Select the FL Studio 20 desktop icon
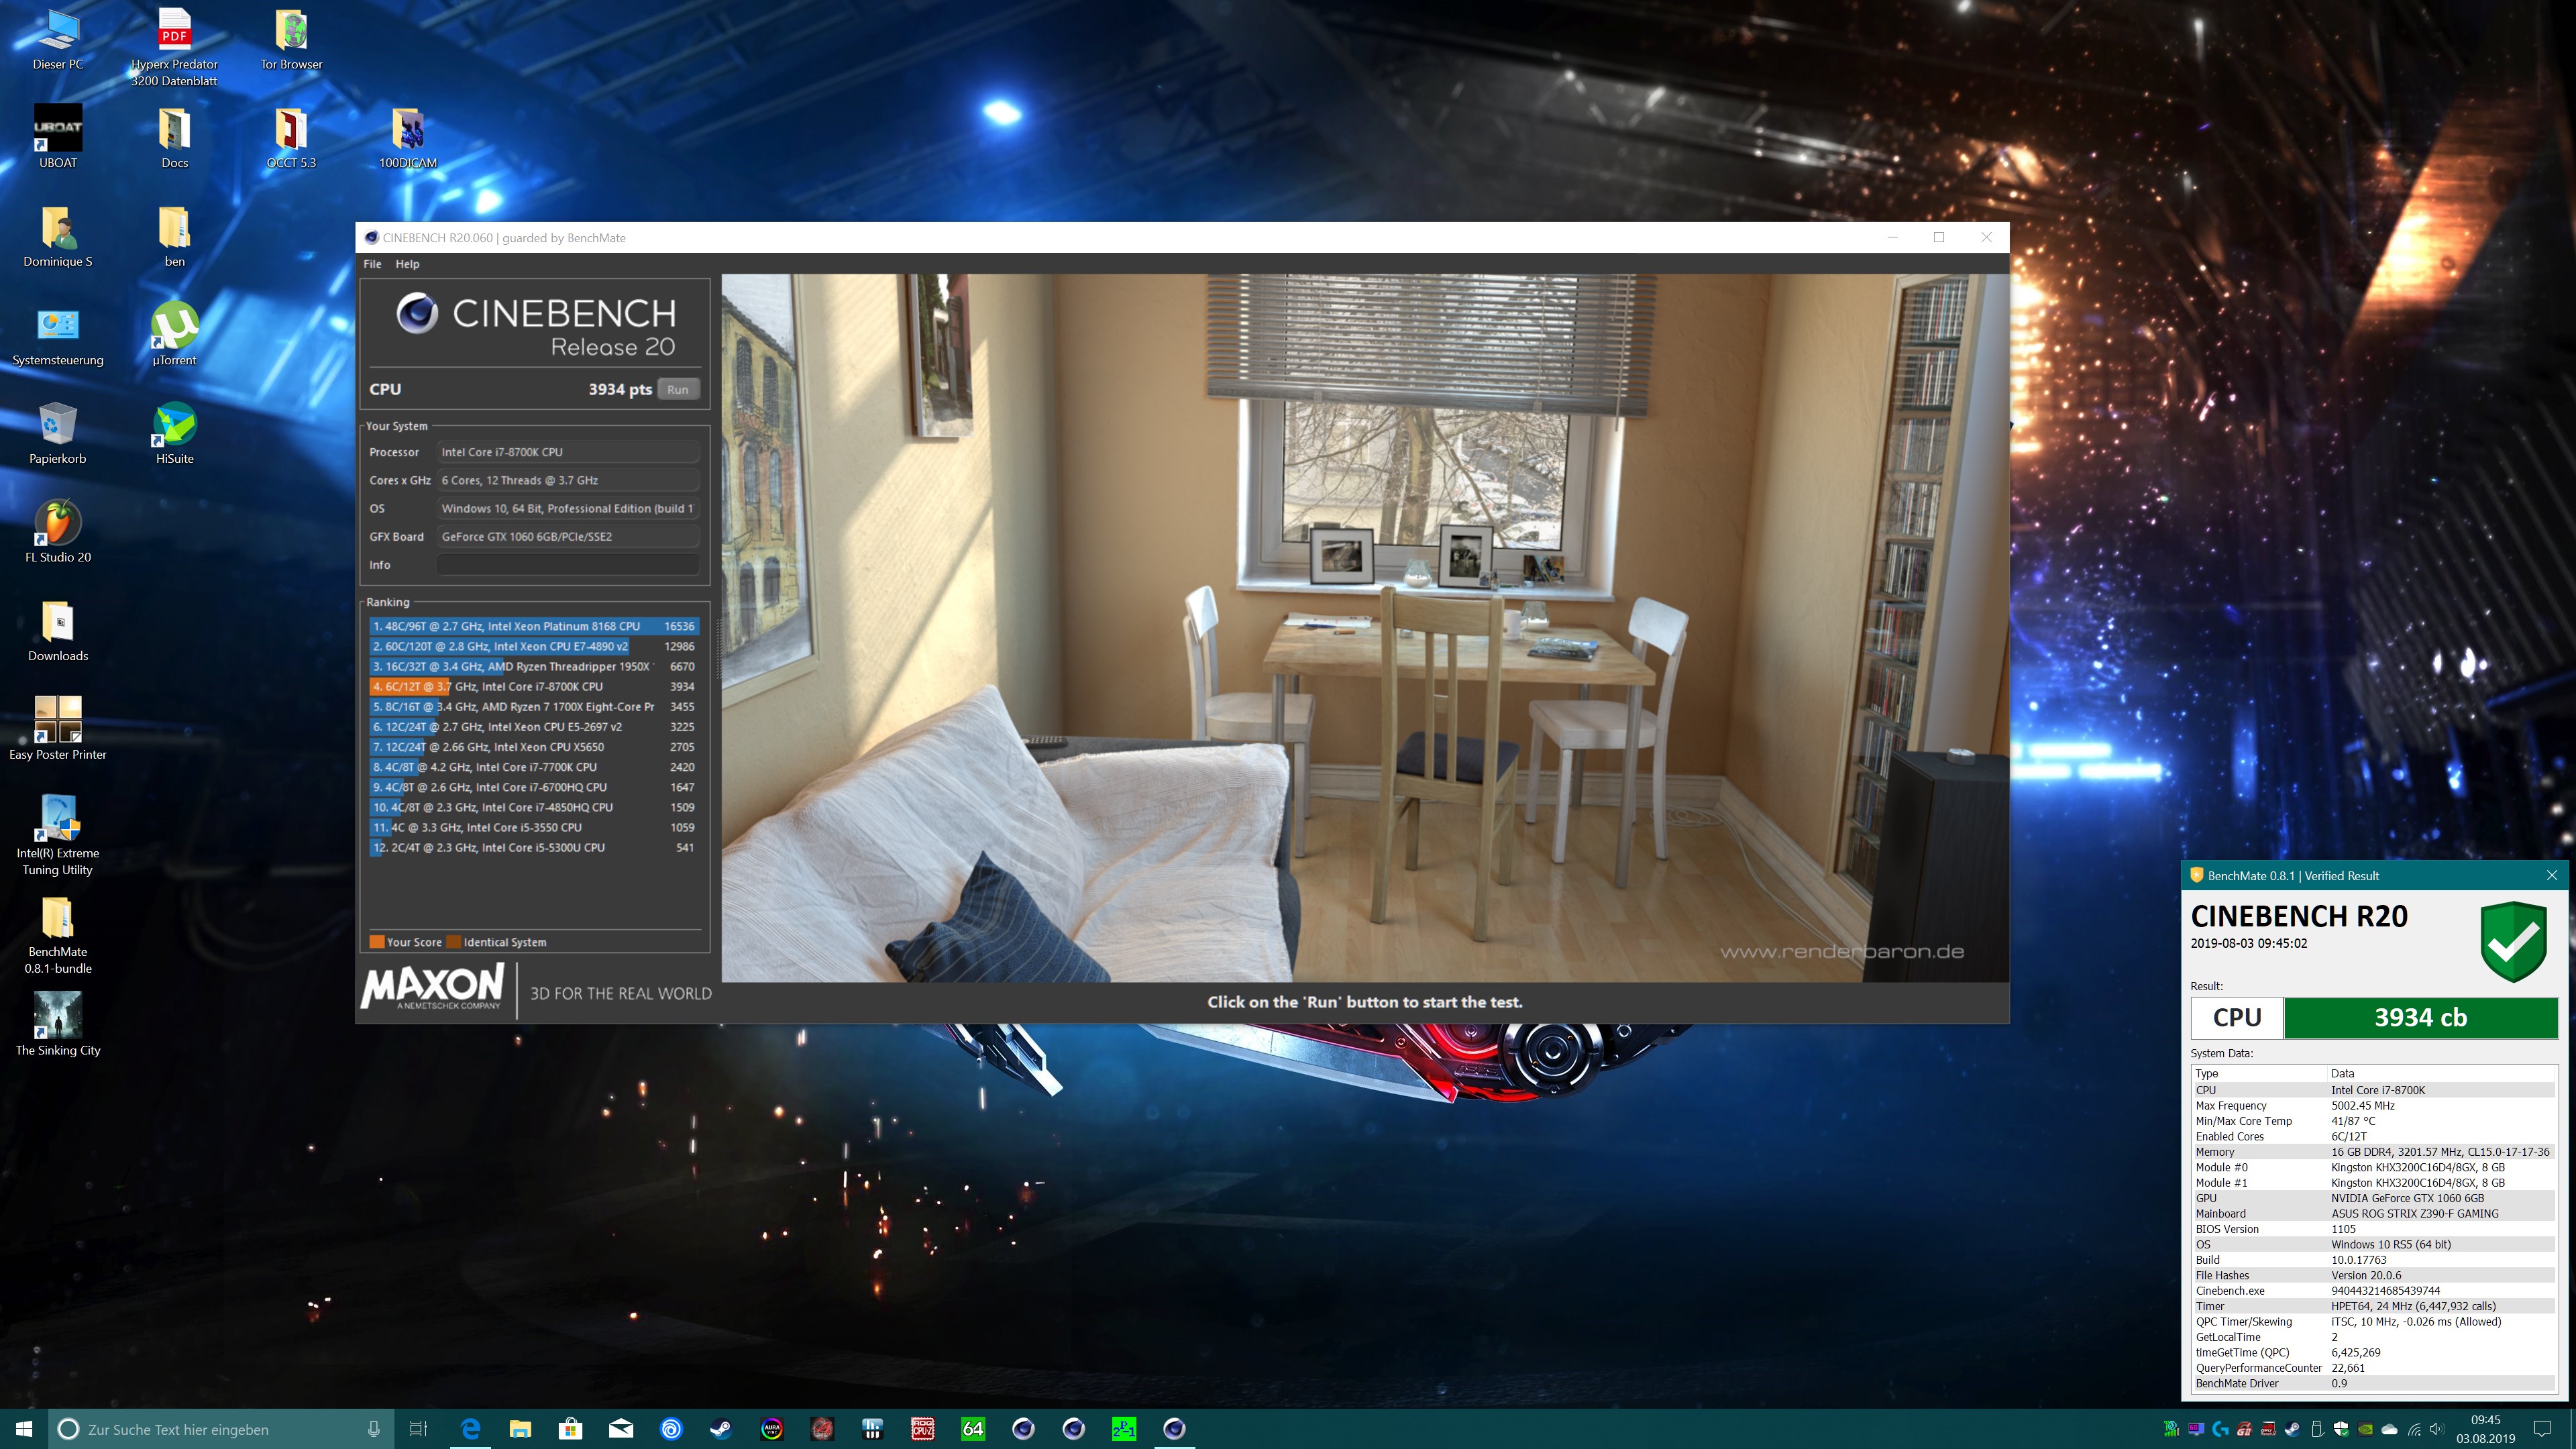The width and height of the screenshot is (2576, 1449). (58, 532)
